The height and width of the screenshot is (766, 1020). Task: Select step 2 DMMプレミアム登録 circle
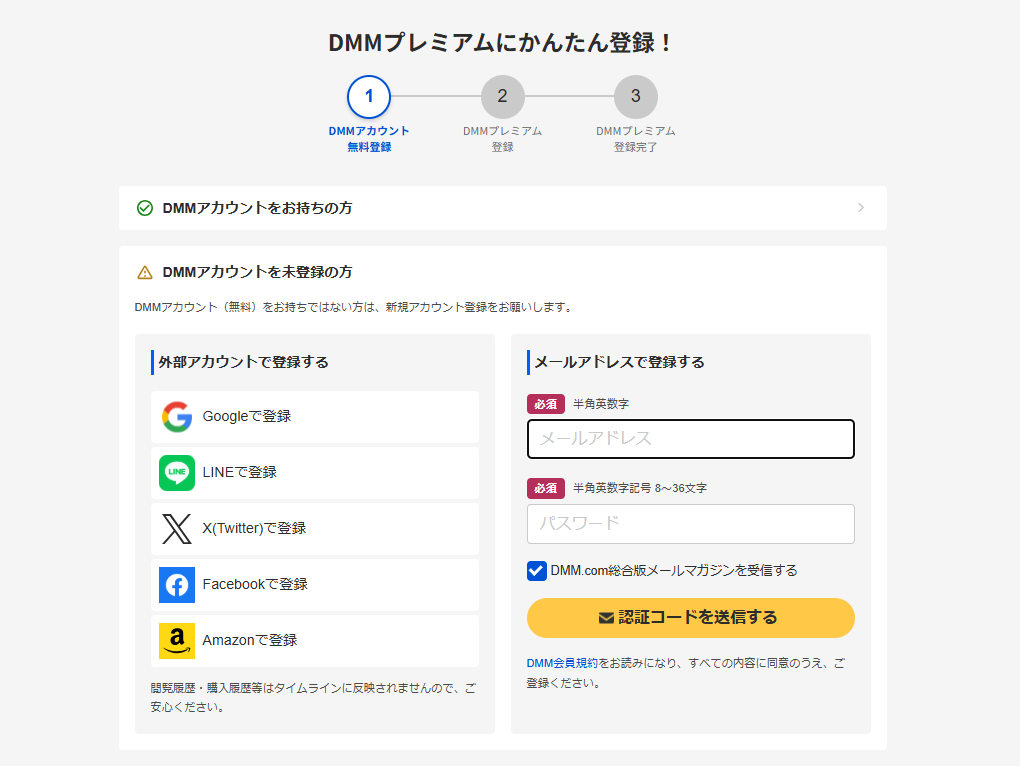502,97
